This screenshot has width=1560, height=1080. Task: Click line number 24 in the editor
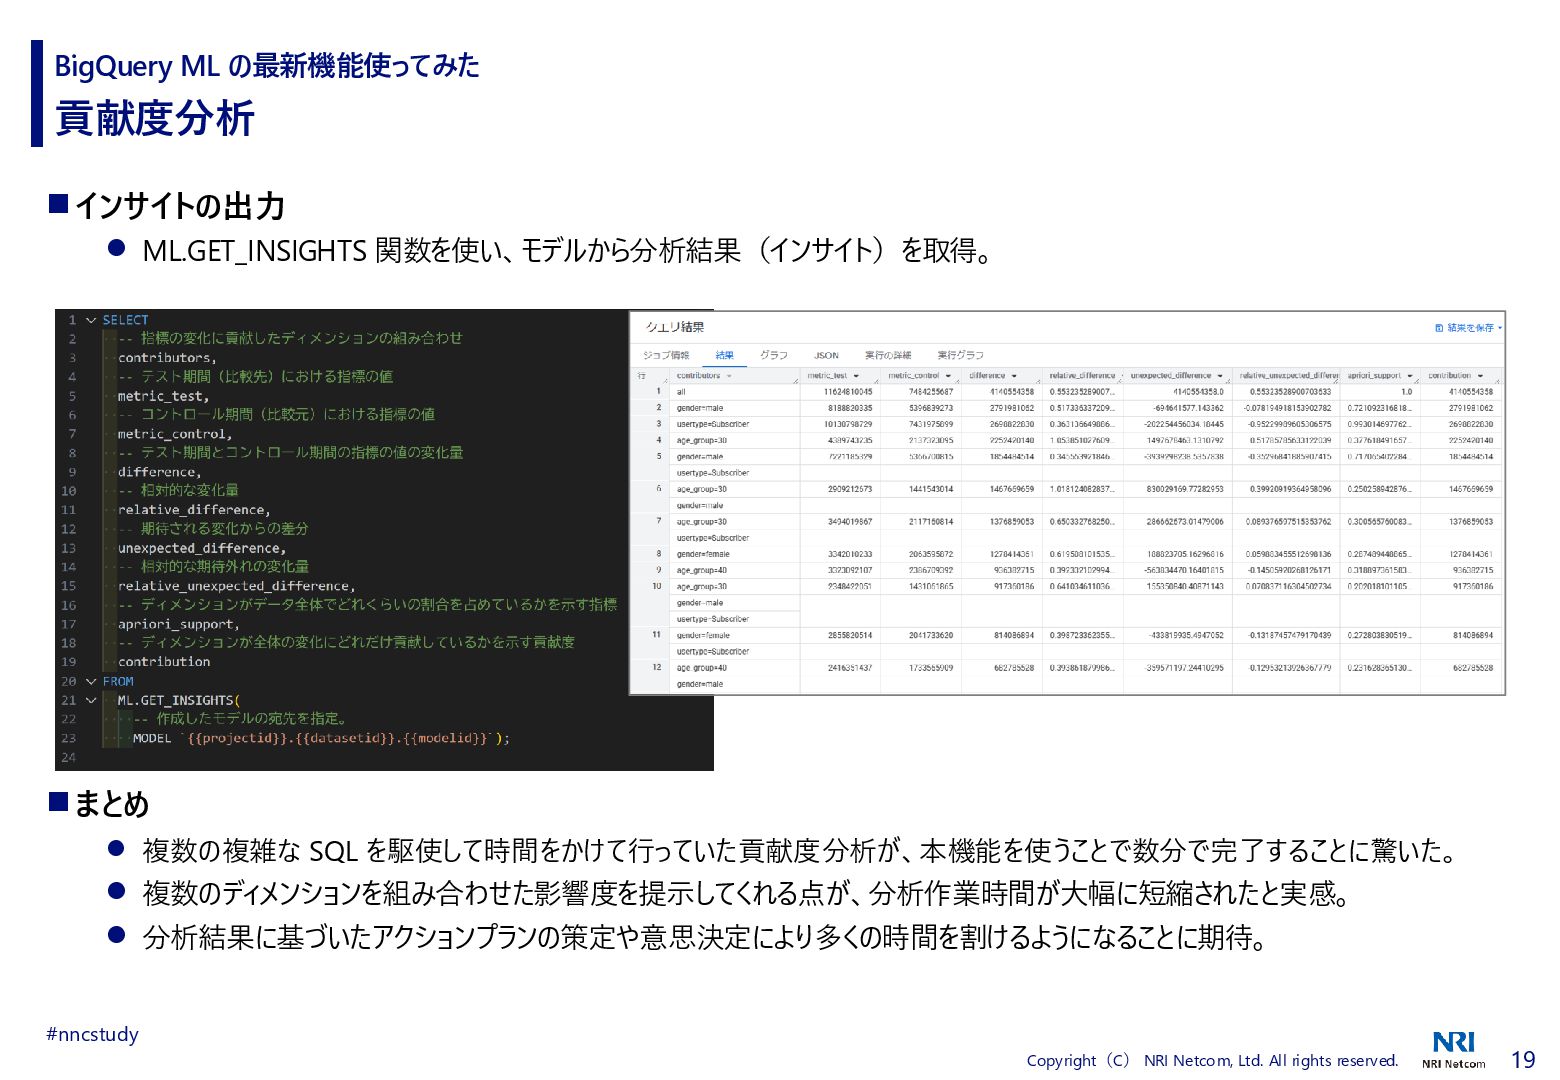click(x=68, y=757)
